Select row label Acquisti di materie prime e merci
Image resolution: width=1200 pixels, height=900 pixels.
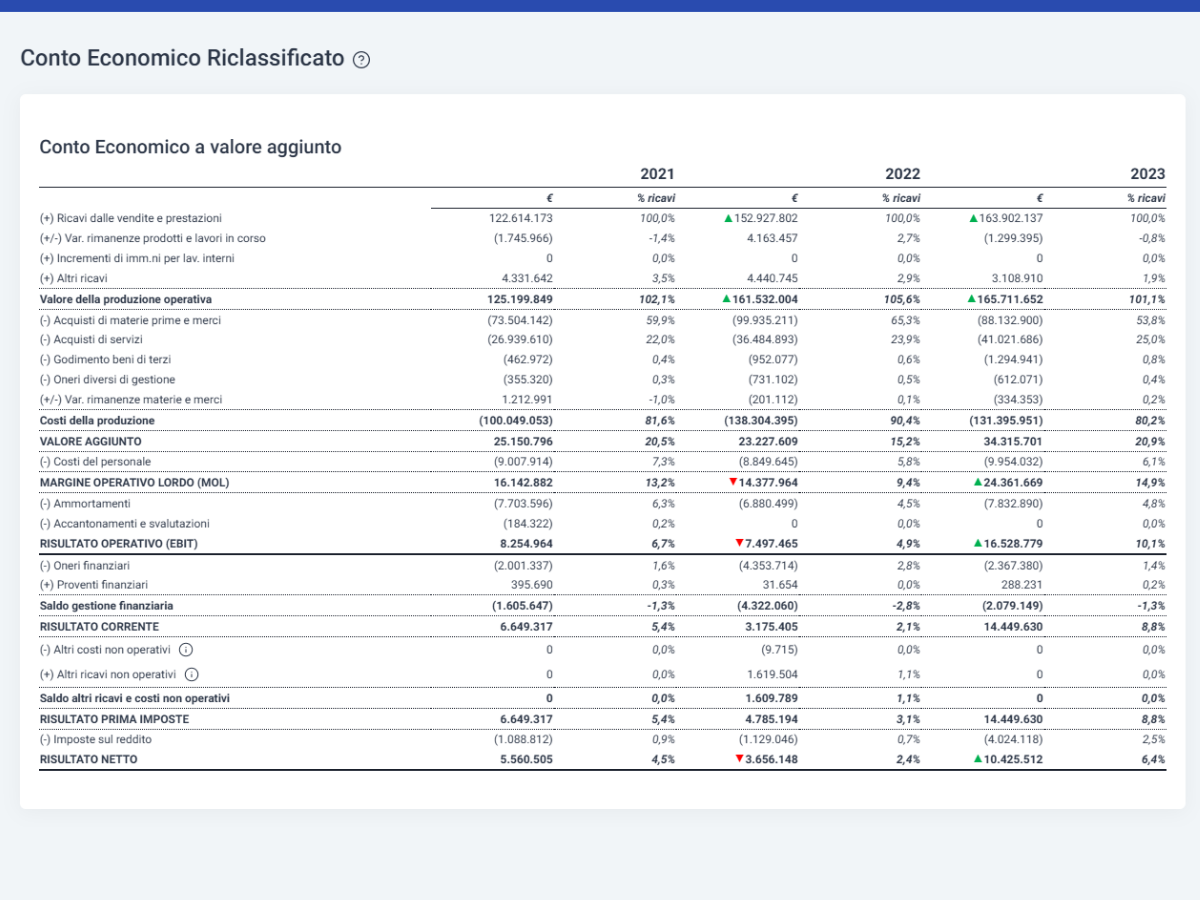pos(130,320)
